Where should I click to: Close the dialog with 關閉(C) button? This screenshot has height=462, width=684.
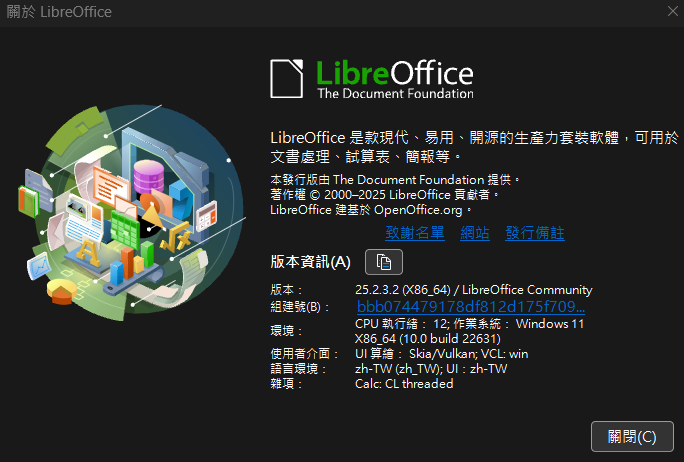tap(632, 436)
